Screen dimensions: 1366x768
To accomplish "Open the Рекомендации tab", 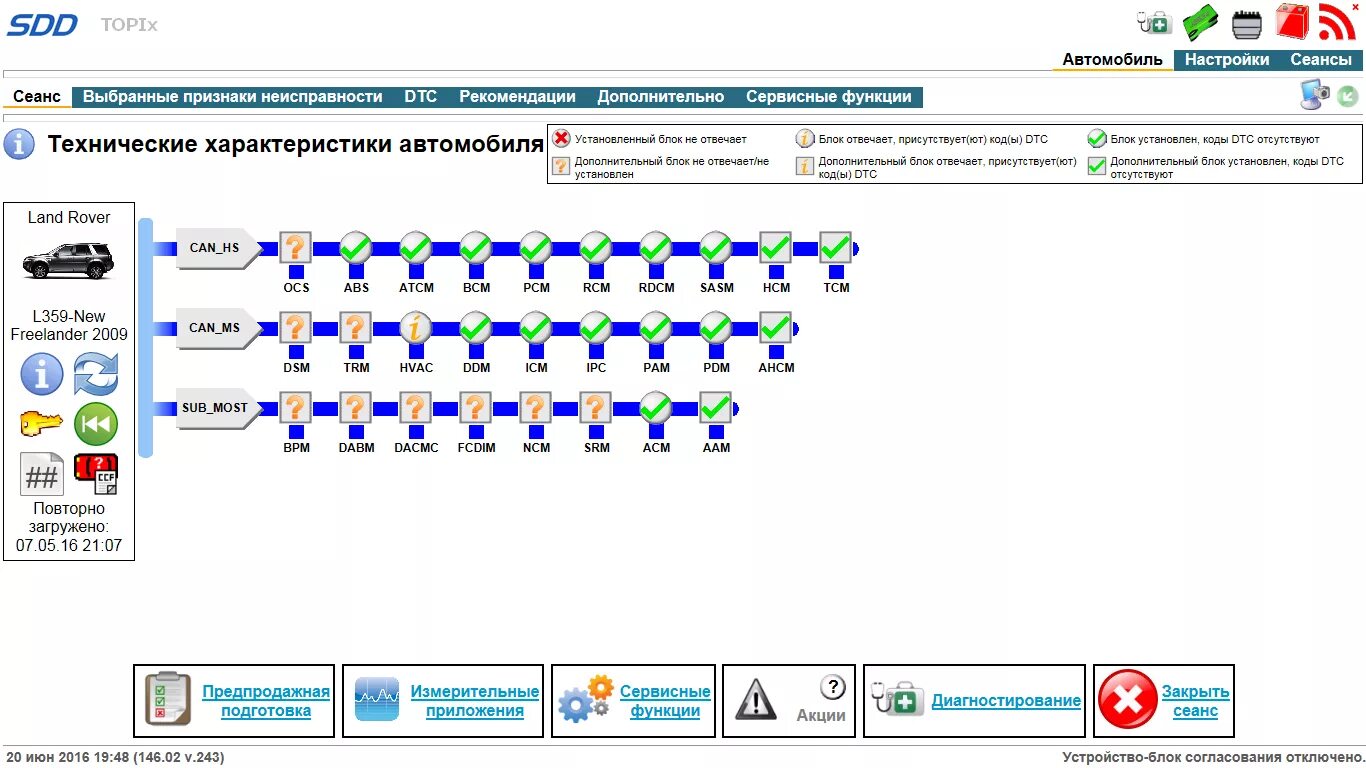I will coord(518,97).
